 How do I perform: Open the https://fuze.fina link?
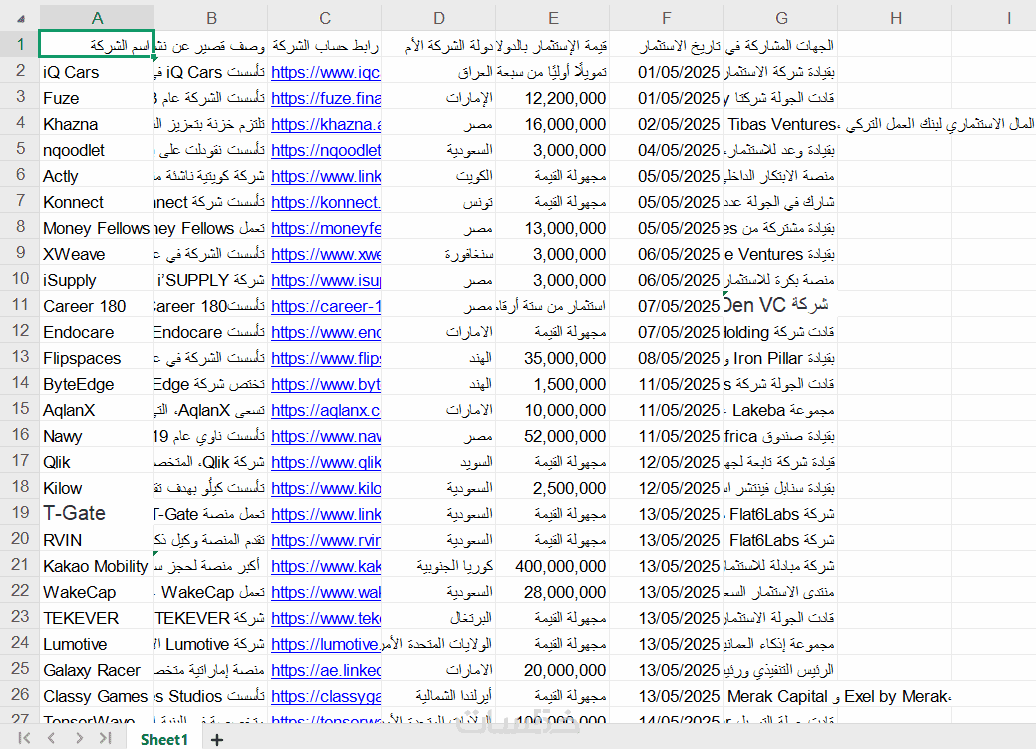[x=326, y=98]
